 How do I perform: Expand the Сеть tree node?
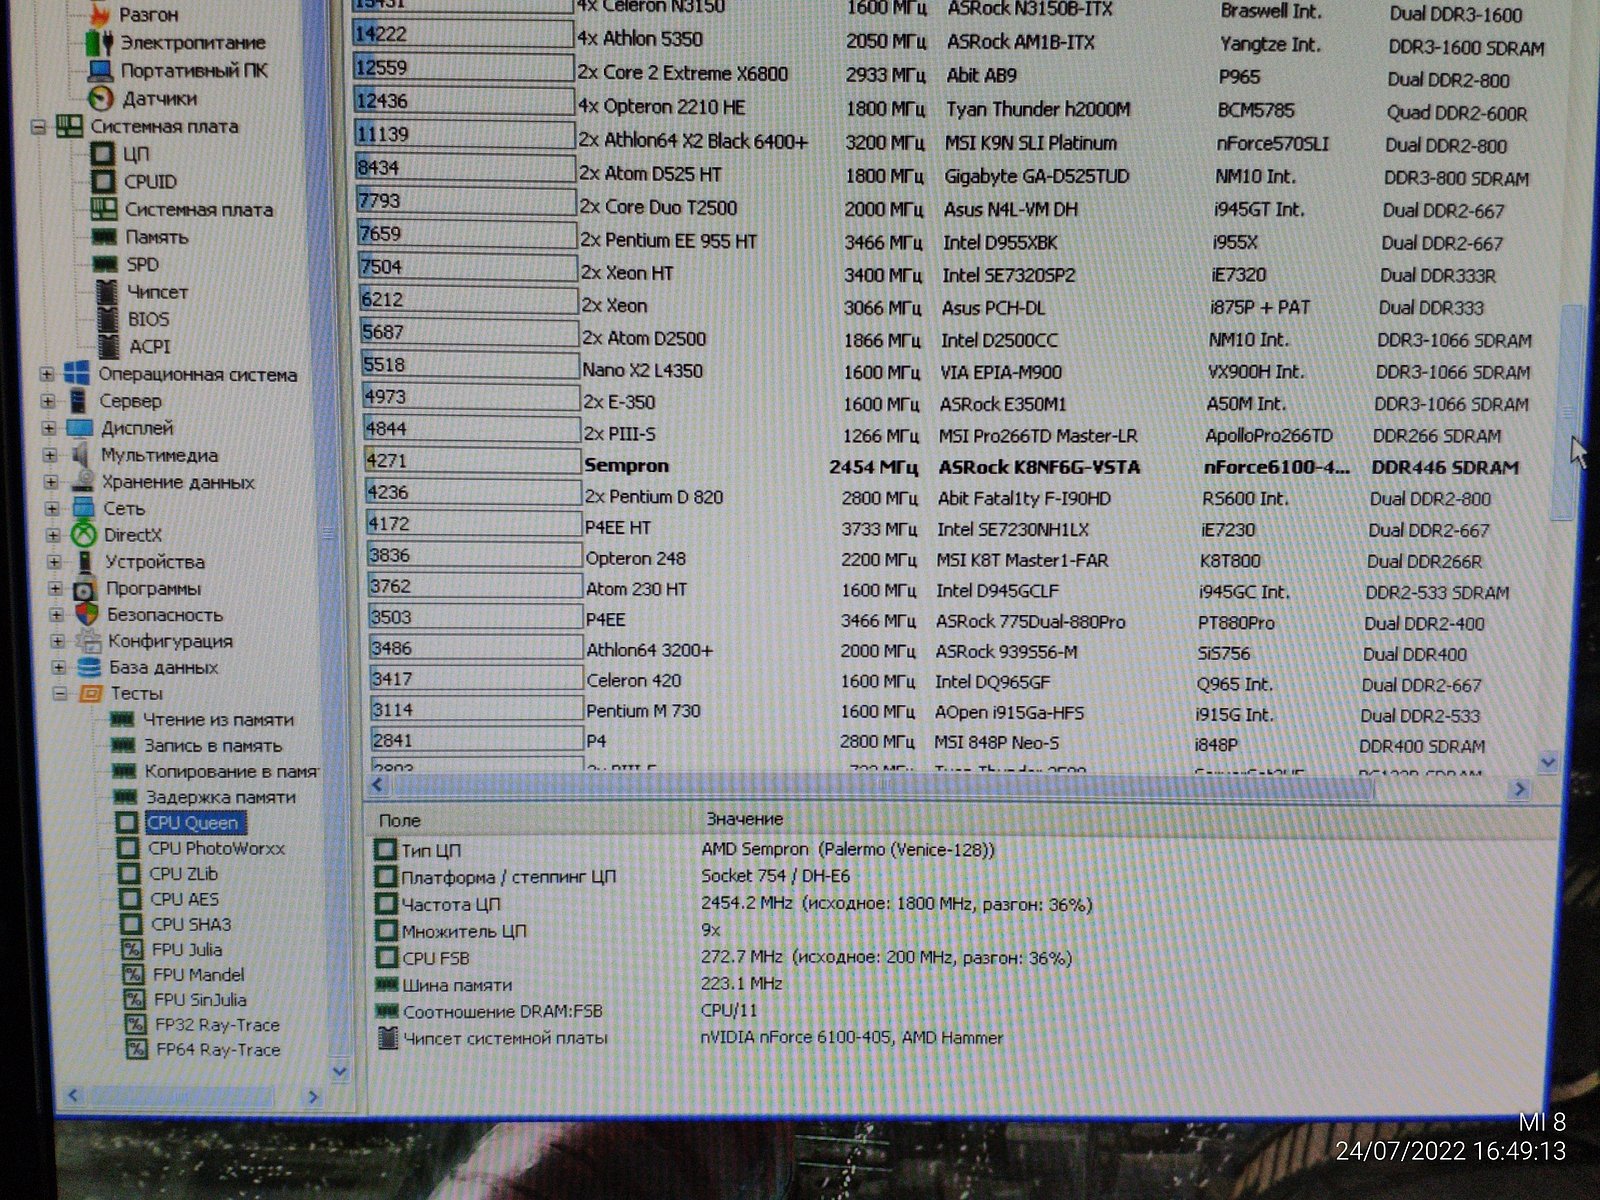[x=52, y=508]
